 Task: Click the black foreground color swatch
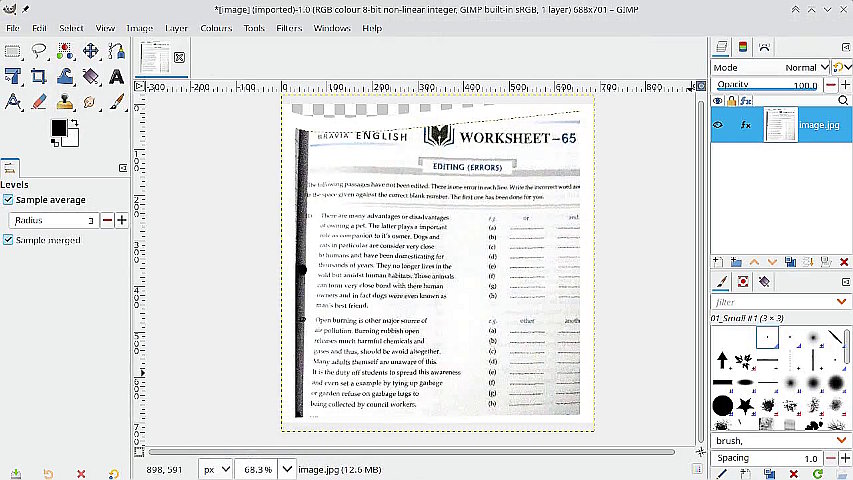(59, 128)
